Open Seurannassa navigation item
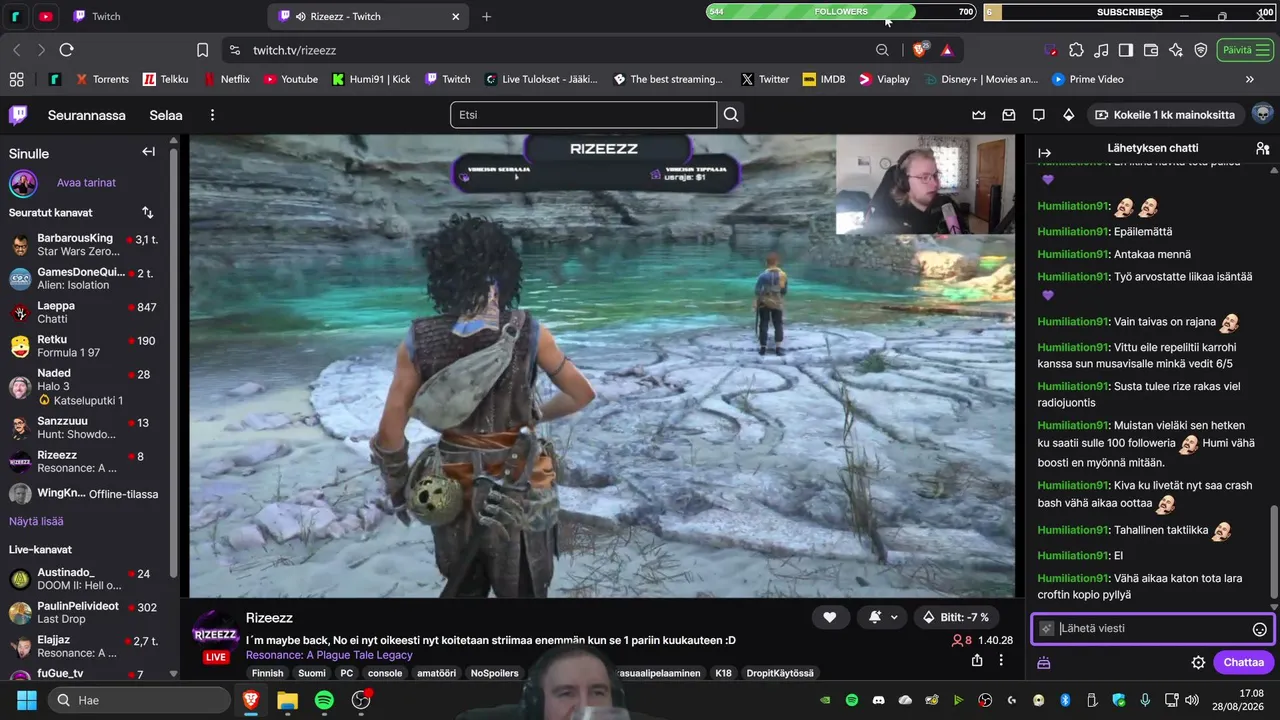1280x720 pixels. point(87,115)
